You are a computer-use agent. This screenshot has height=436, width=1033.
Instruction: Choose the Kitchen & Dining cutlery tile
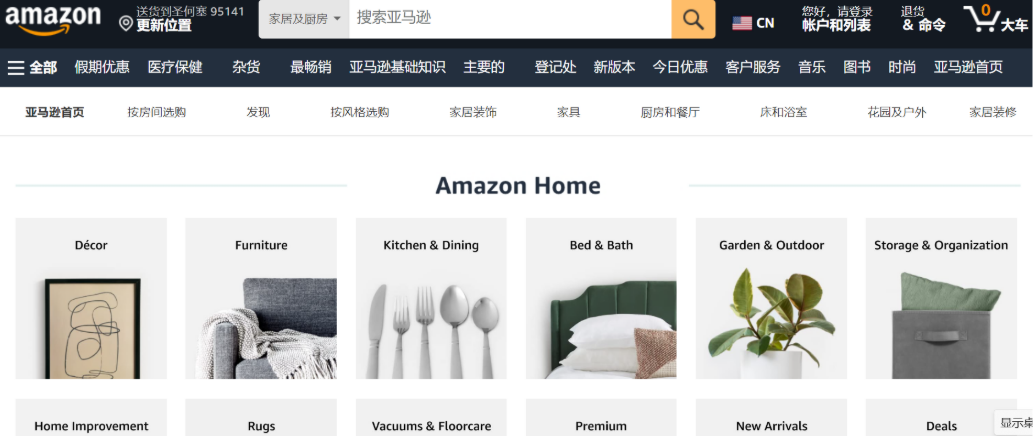tap(431, 298)
